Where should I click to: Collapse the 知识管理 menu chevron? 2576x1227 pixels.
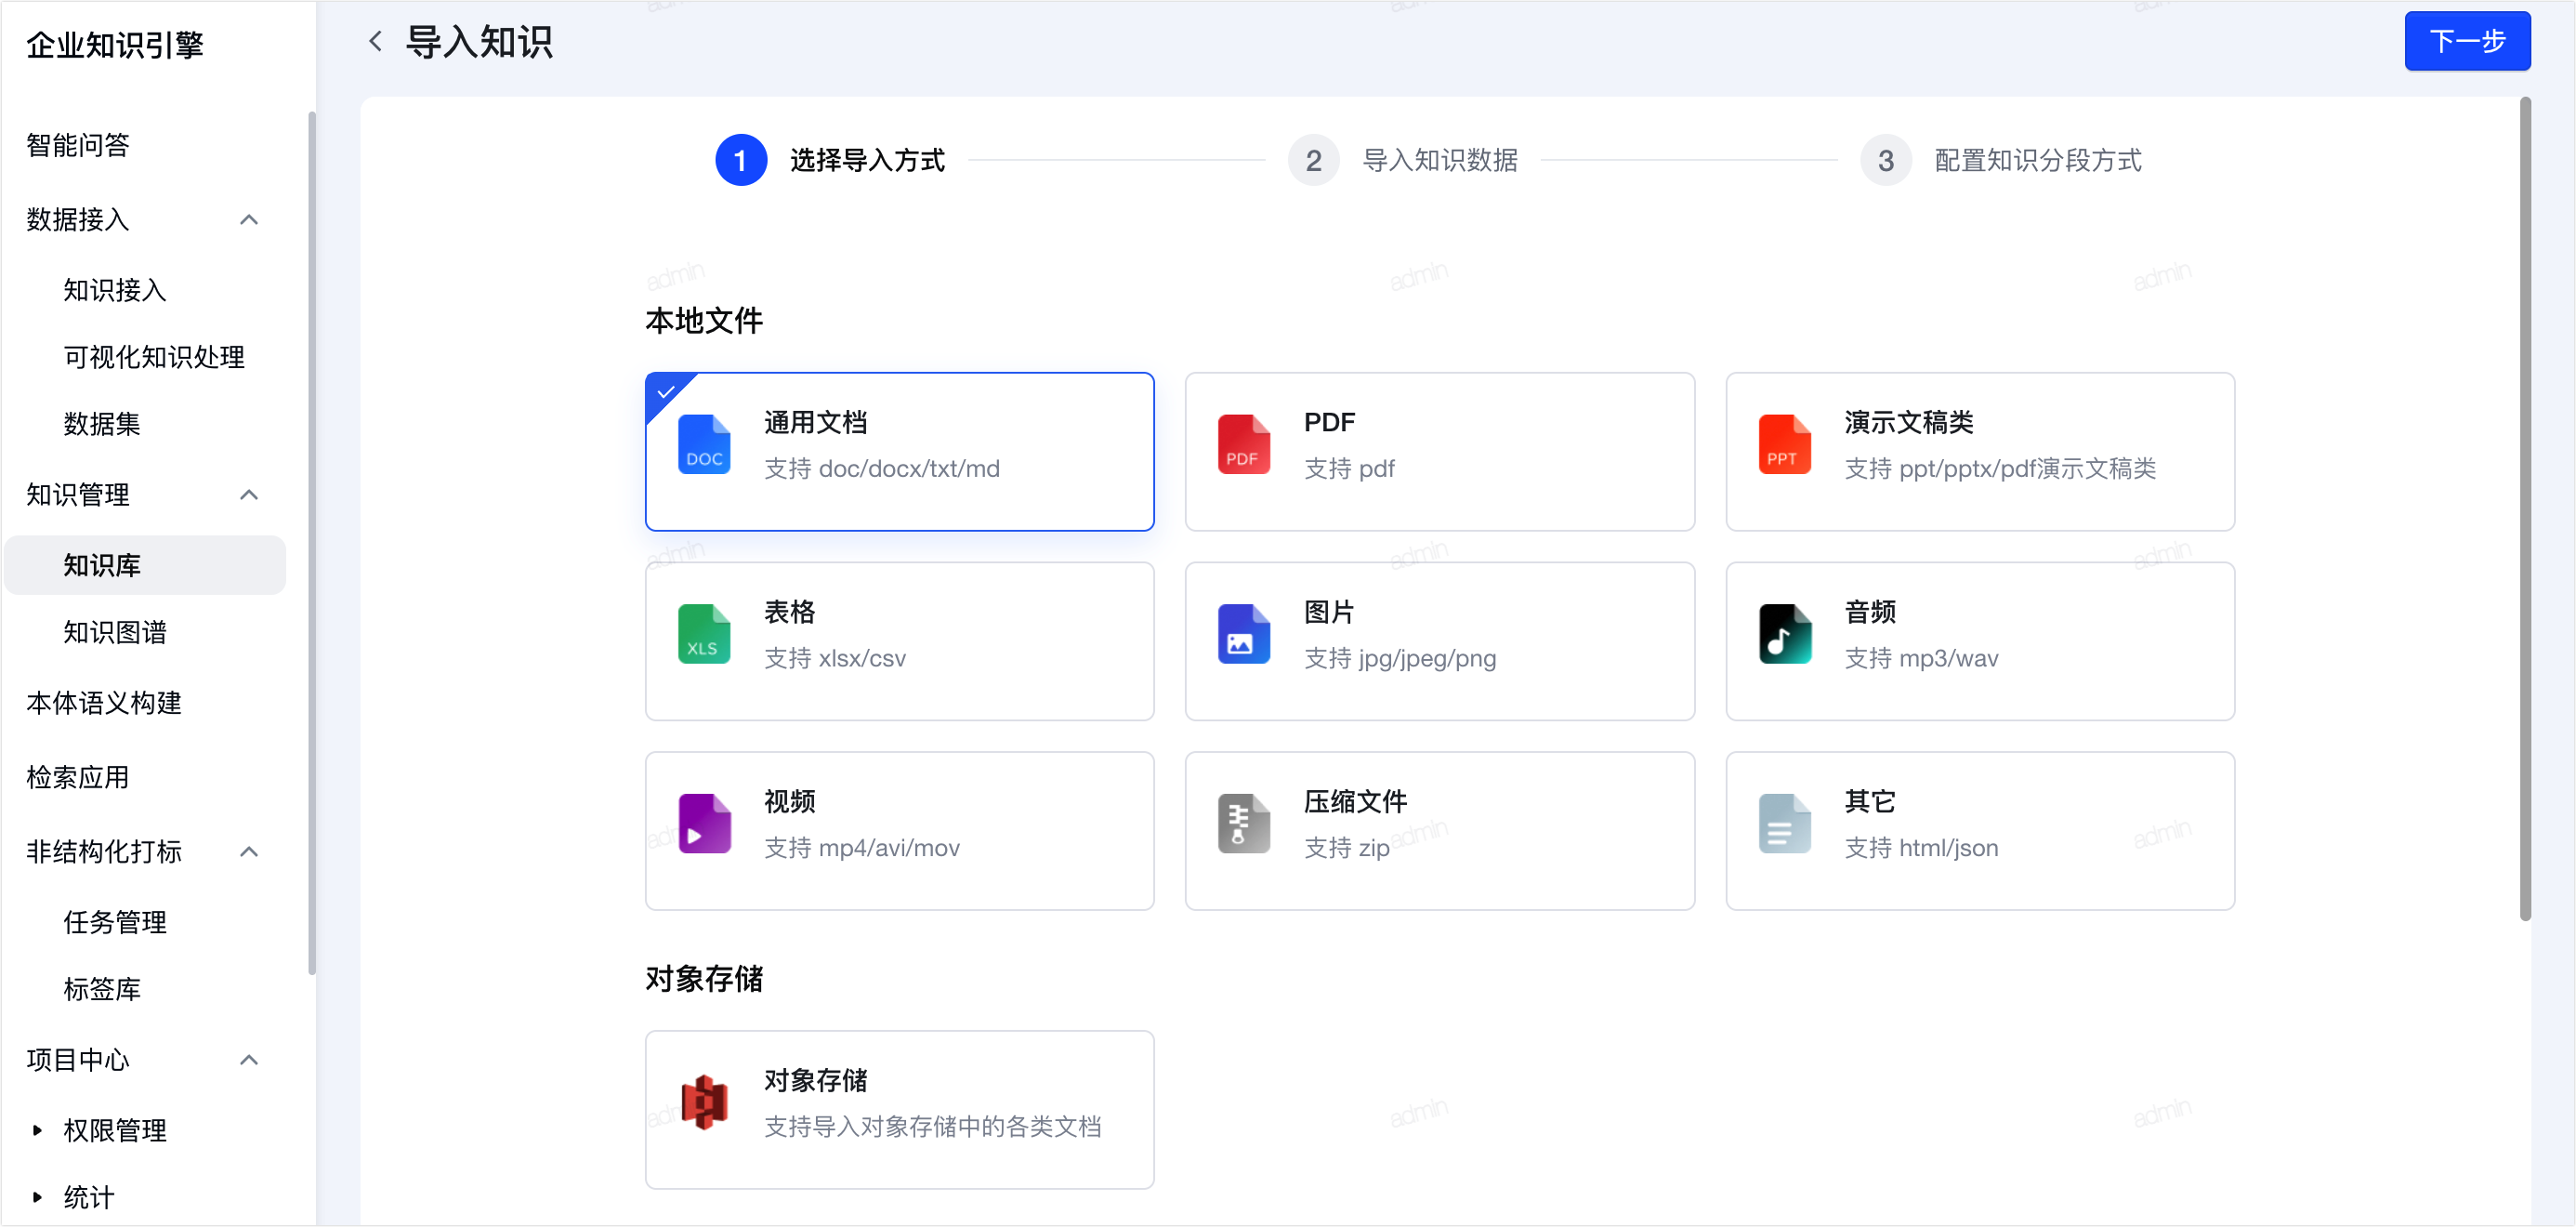click(250, 494)
